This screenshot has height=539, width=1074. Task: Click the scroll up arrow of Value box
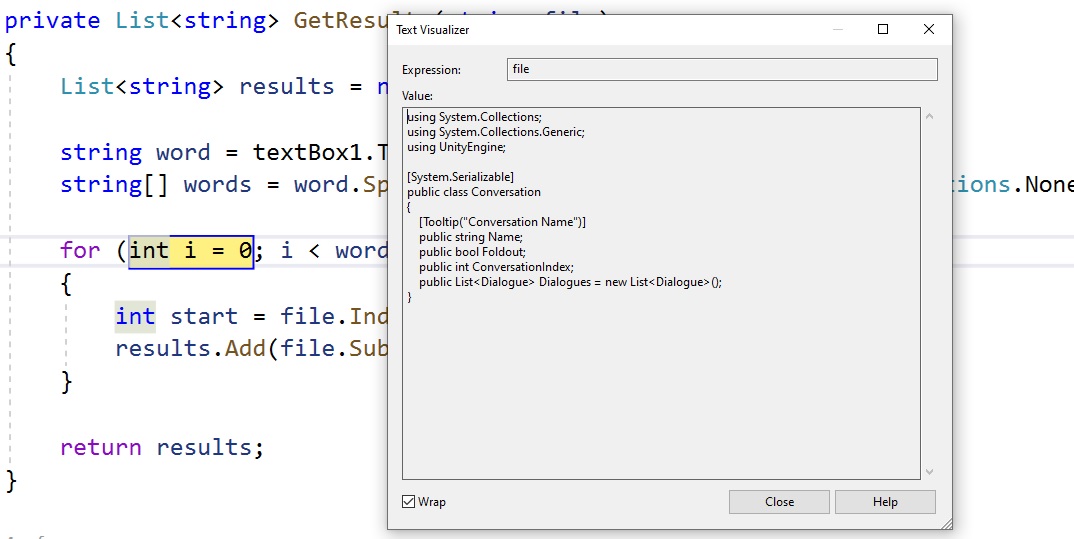(x=929, y=116)
